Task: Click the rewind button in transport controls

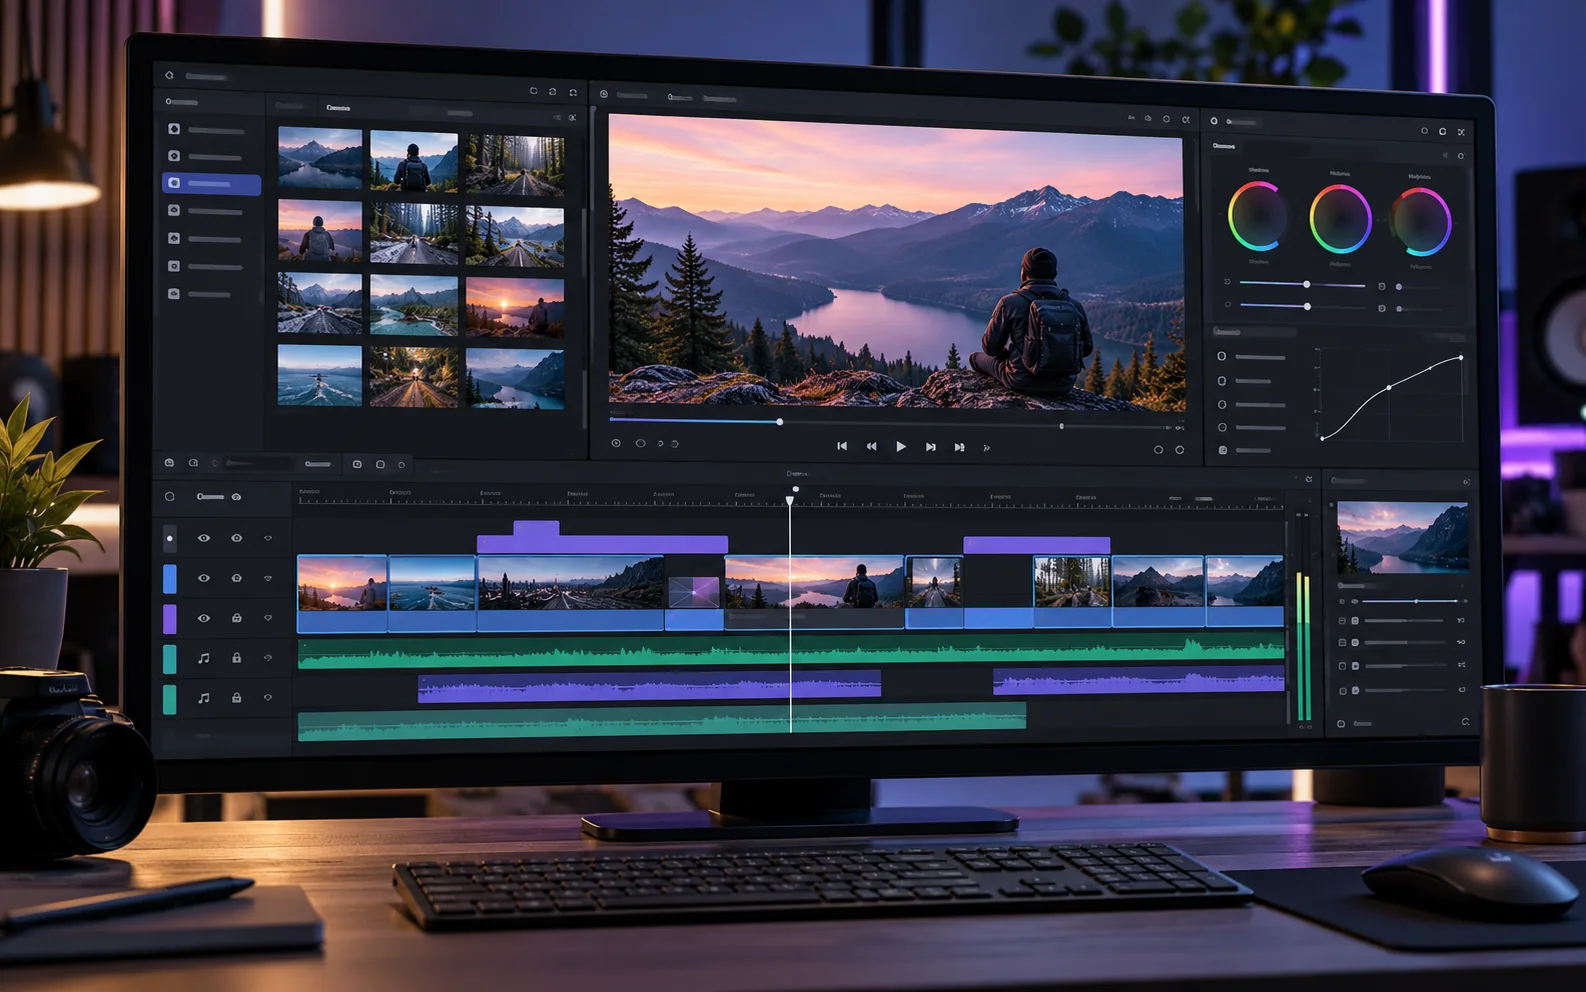Action: tap(871, 447)
